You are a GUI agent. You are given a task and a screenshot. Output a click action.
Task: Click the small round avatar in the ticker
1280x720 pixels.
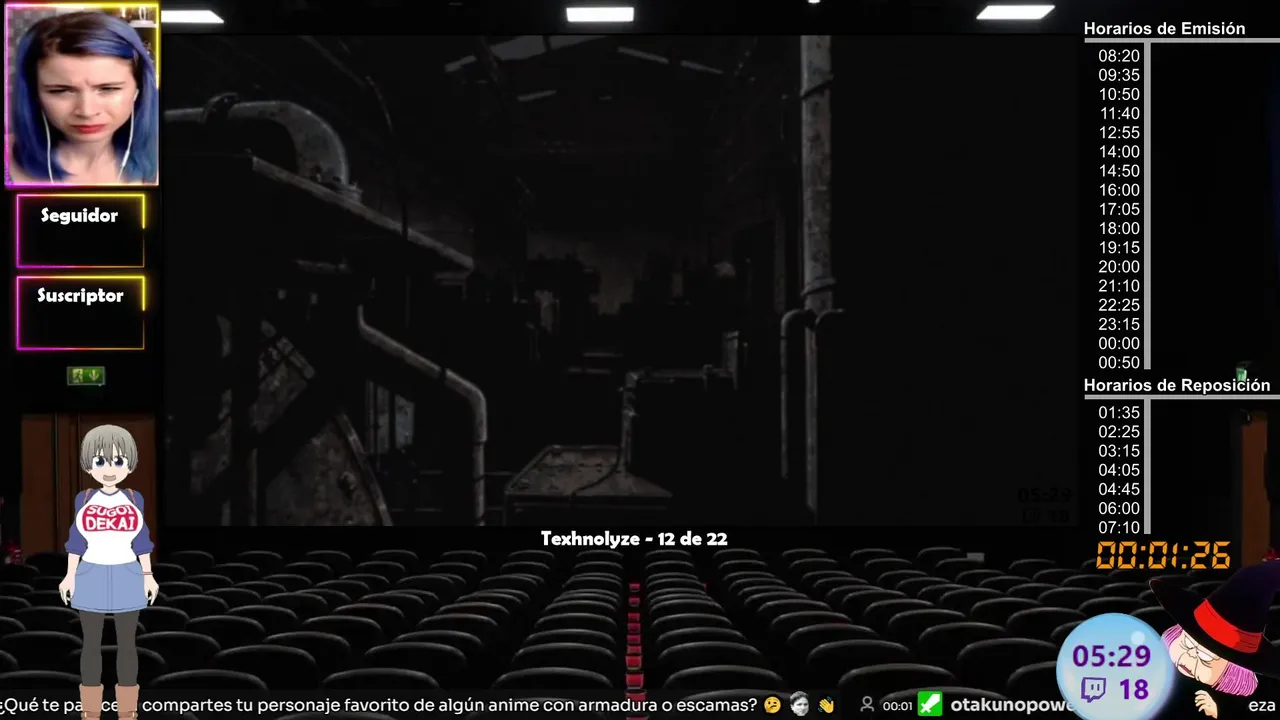799,704
